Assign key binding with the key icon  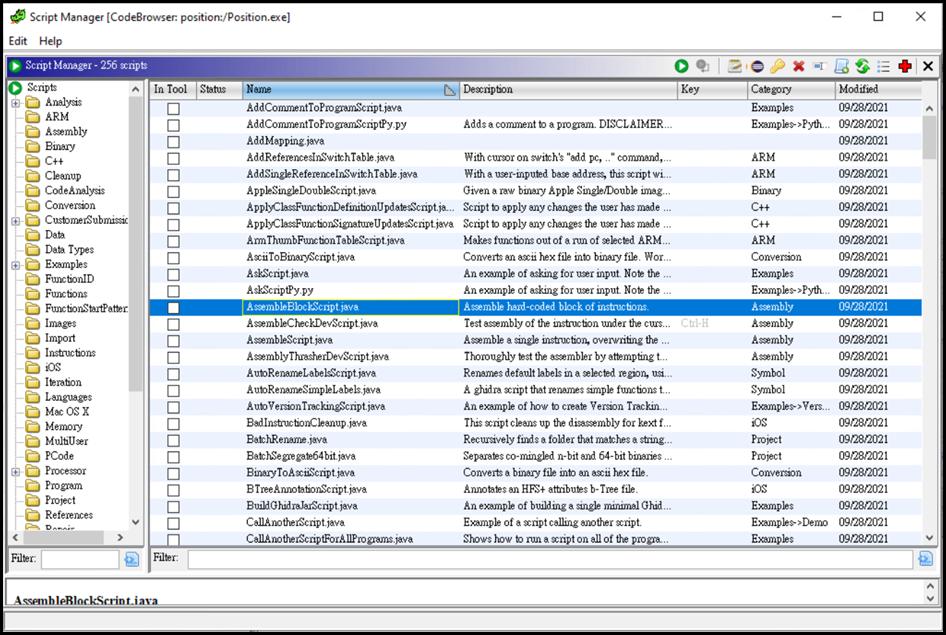[778, 66]
